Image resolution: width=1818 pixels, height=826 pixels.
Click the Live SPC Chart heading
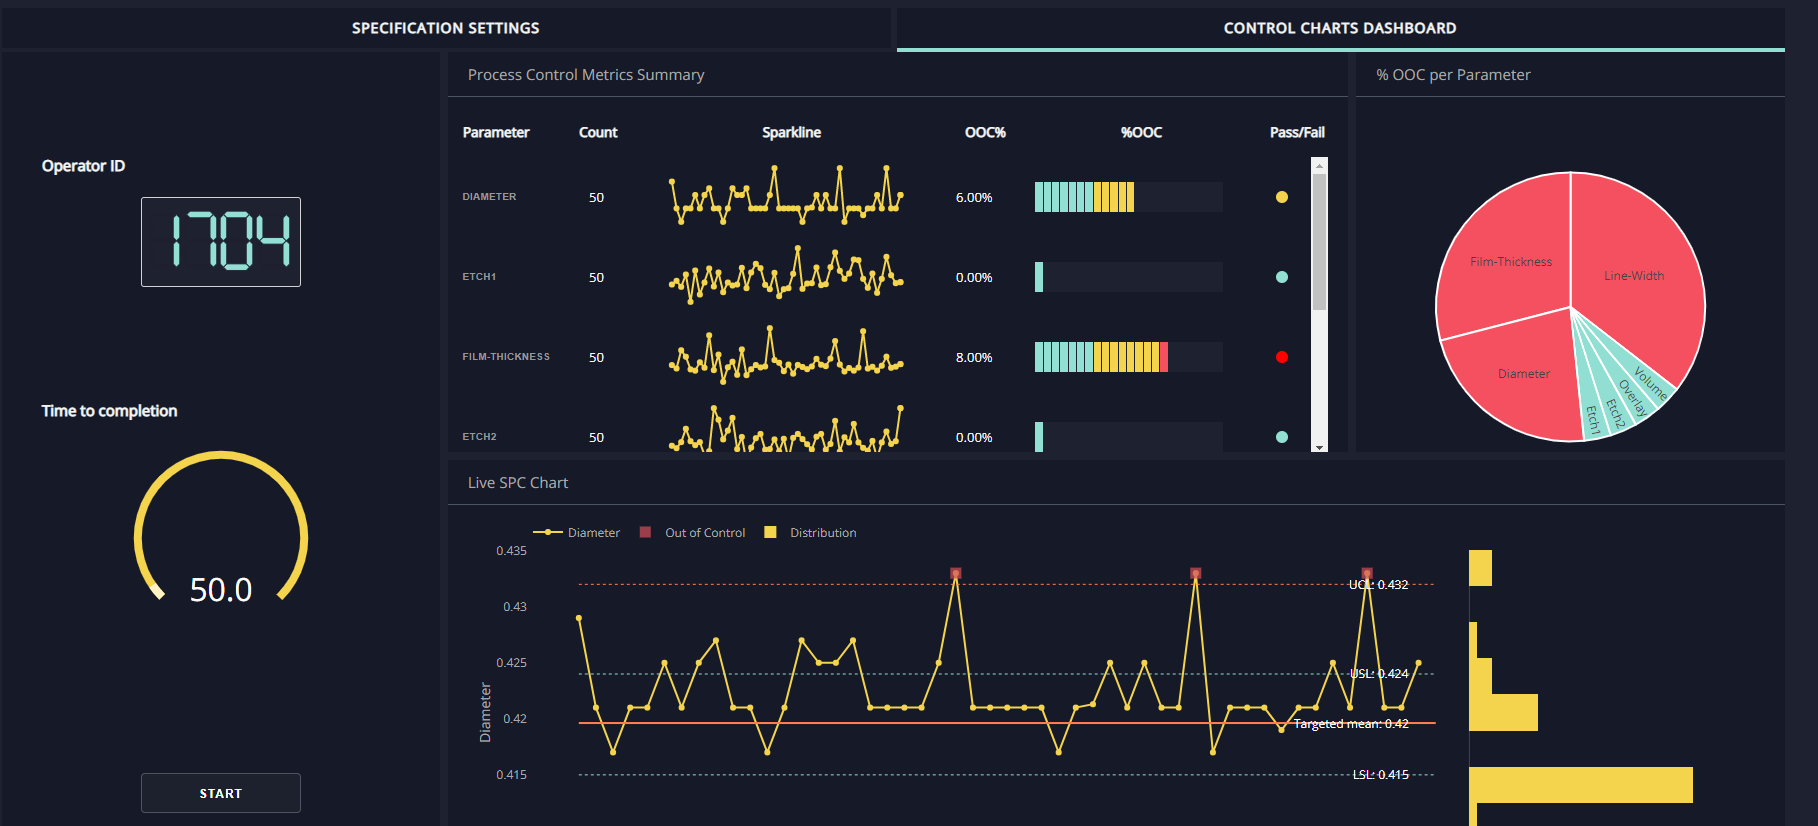(518, 483)
